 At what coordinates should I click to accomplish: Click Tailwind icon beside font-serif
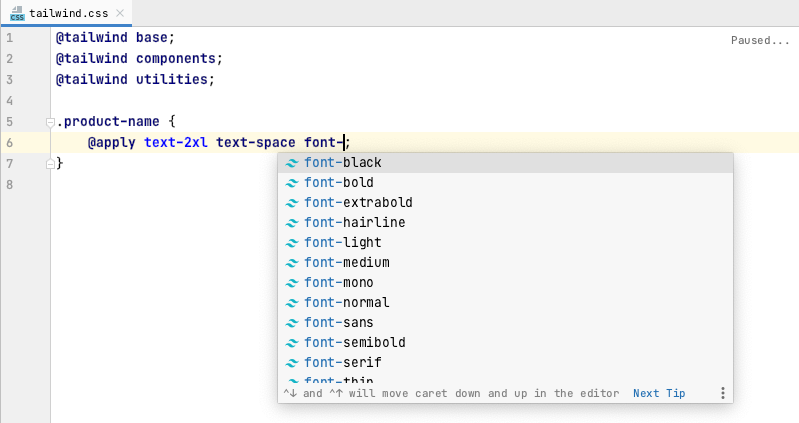tap(291, 363)
